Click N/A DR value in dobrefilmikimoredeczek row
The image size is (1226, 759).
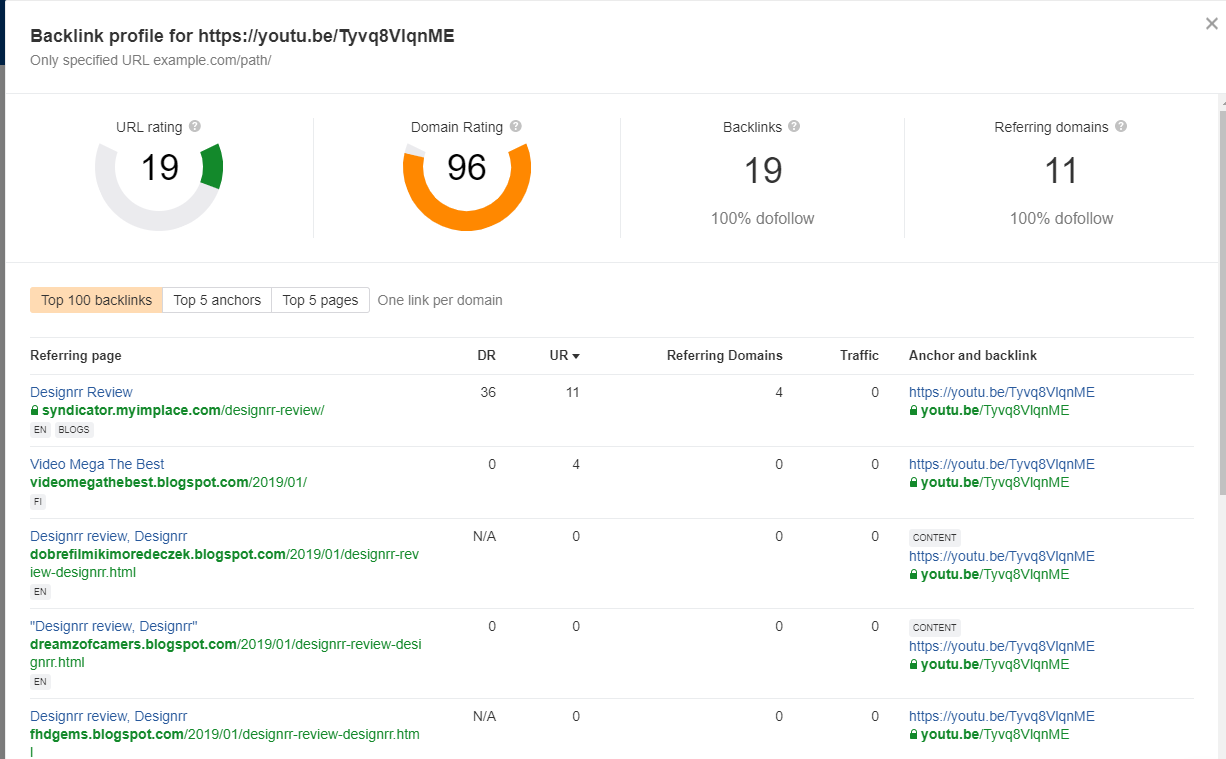click(484, 536)
